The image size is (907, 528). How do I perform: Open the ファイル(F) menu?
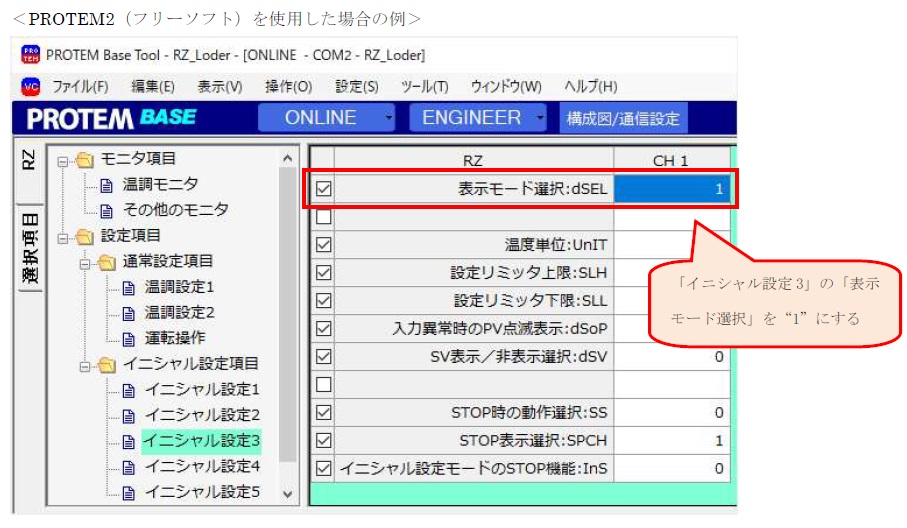(80, 87)
